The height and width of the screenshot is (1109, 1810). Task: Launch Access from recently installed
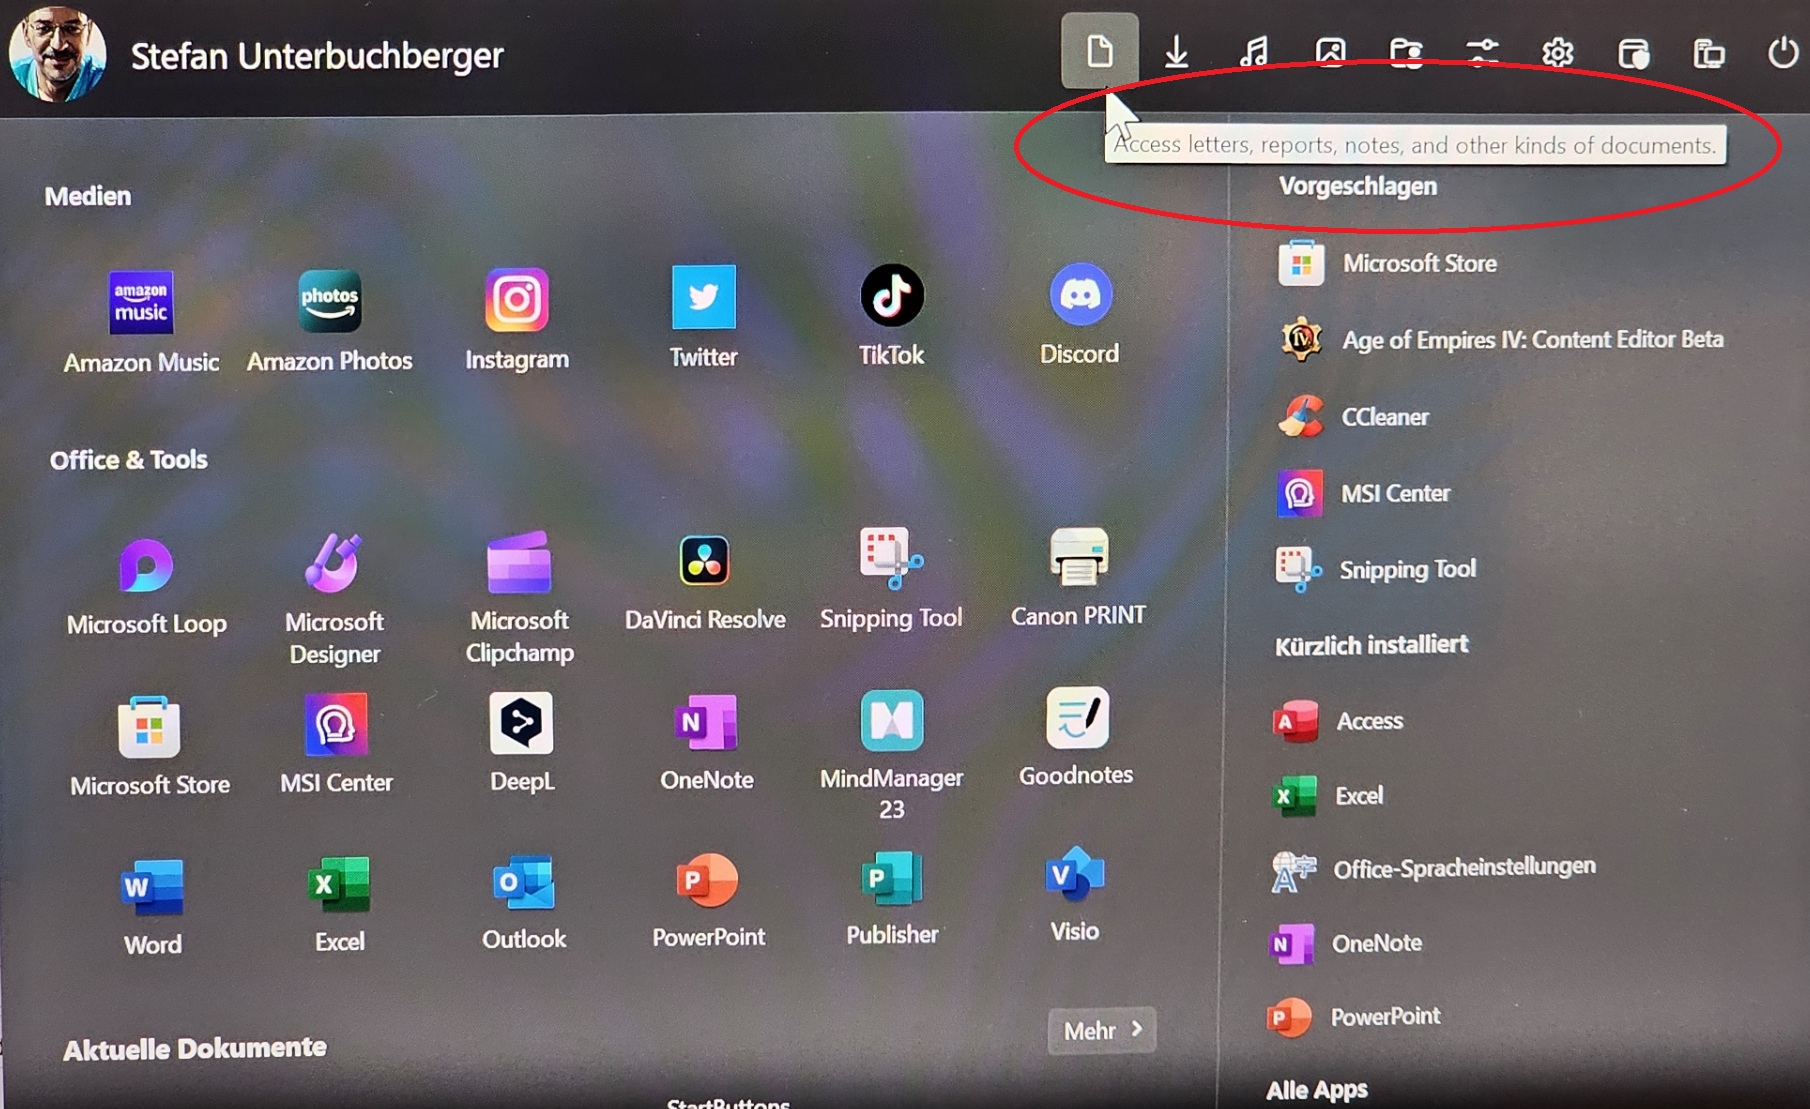point(1338,721)
